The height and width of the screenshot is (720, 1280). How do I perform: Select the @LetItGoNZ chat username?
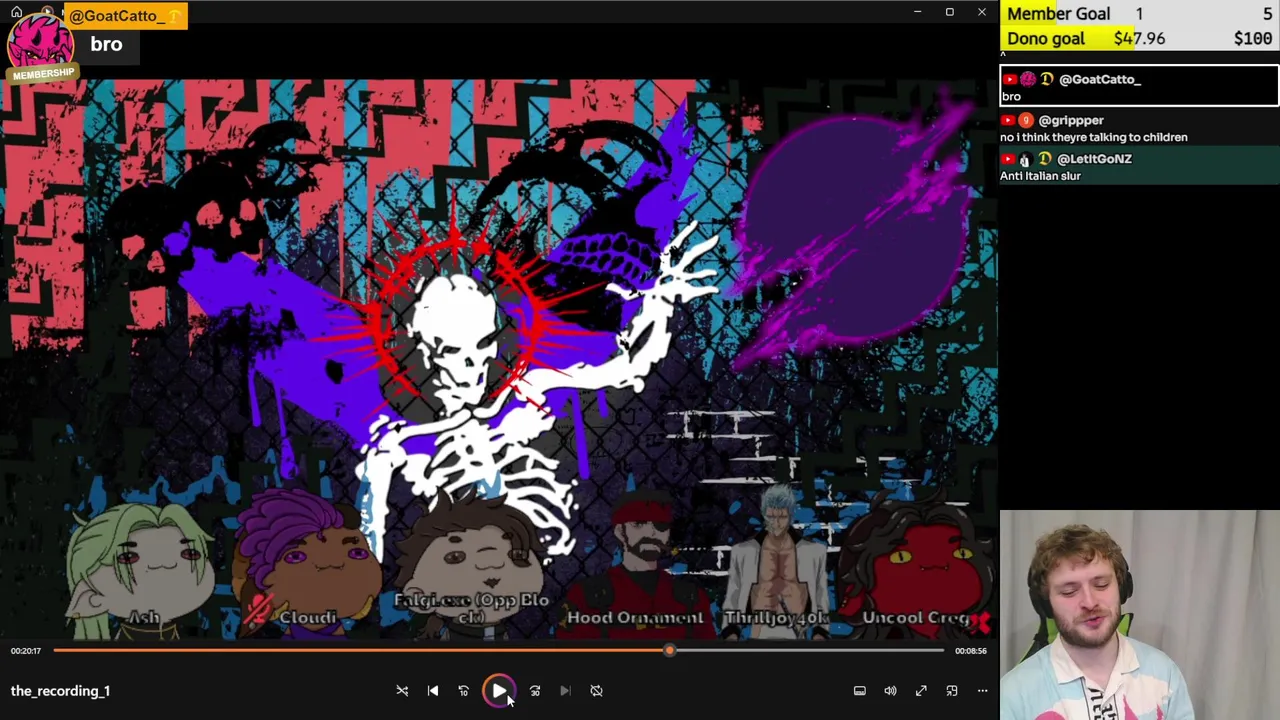[x=1094, y=159]
